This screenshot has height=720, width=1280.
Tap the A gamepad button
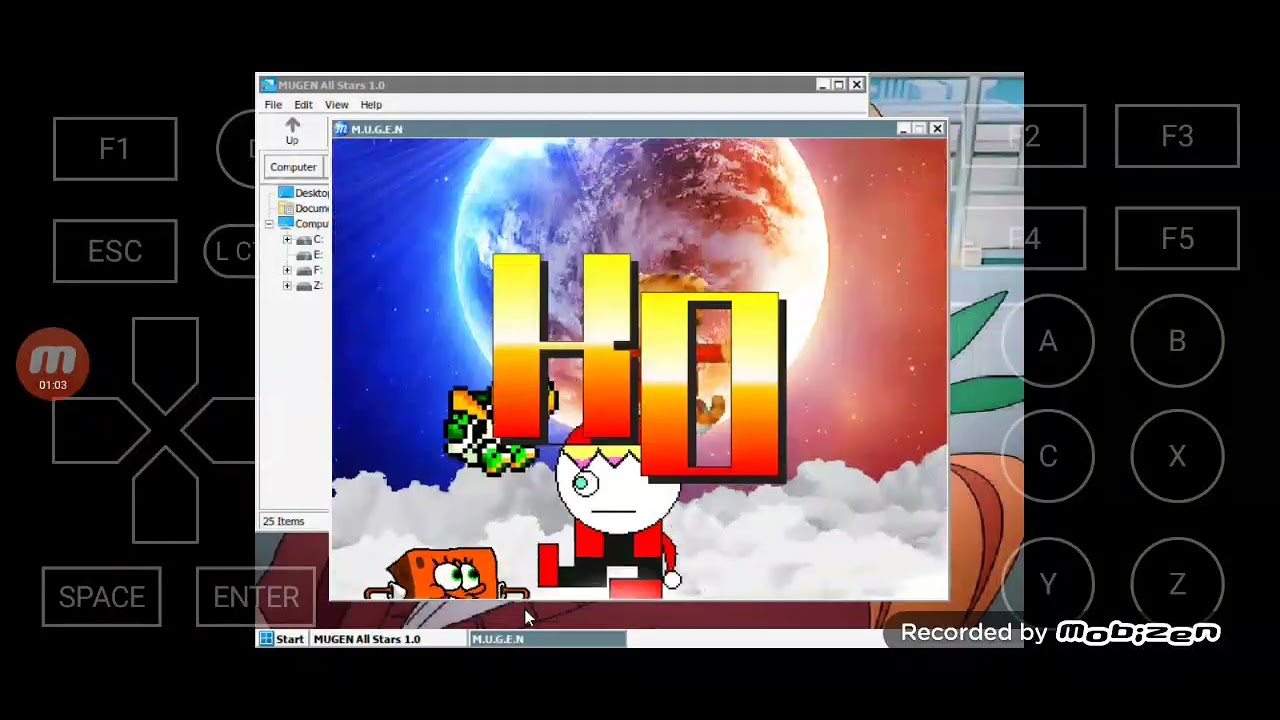pos(1048,342)
